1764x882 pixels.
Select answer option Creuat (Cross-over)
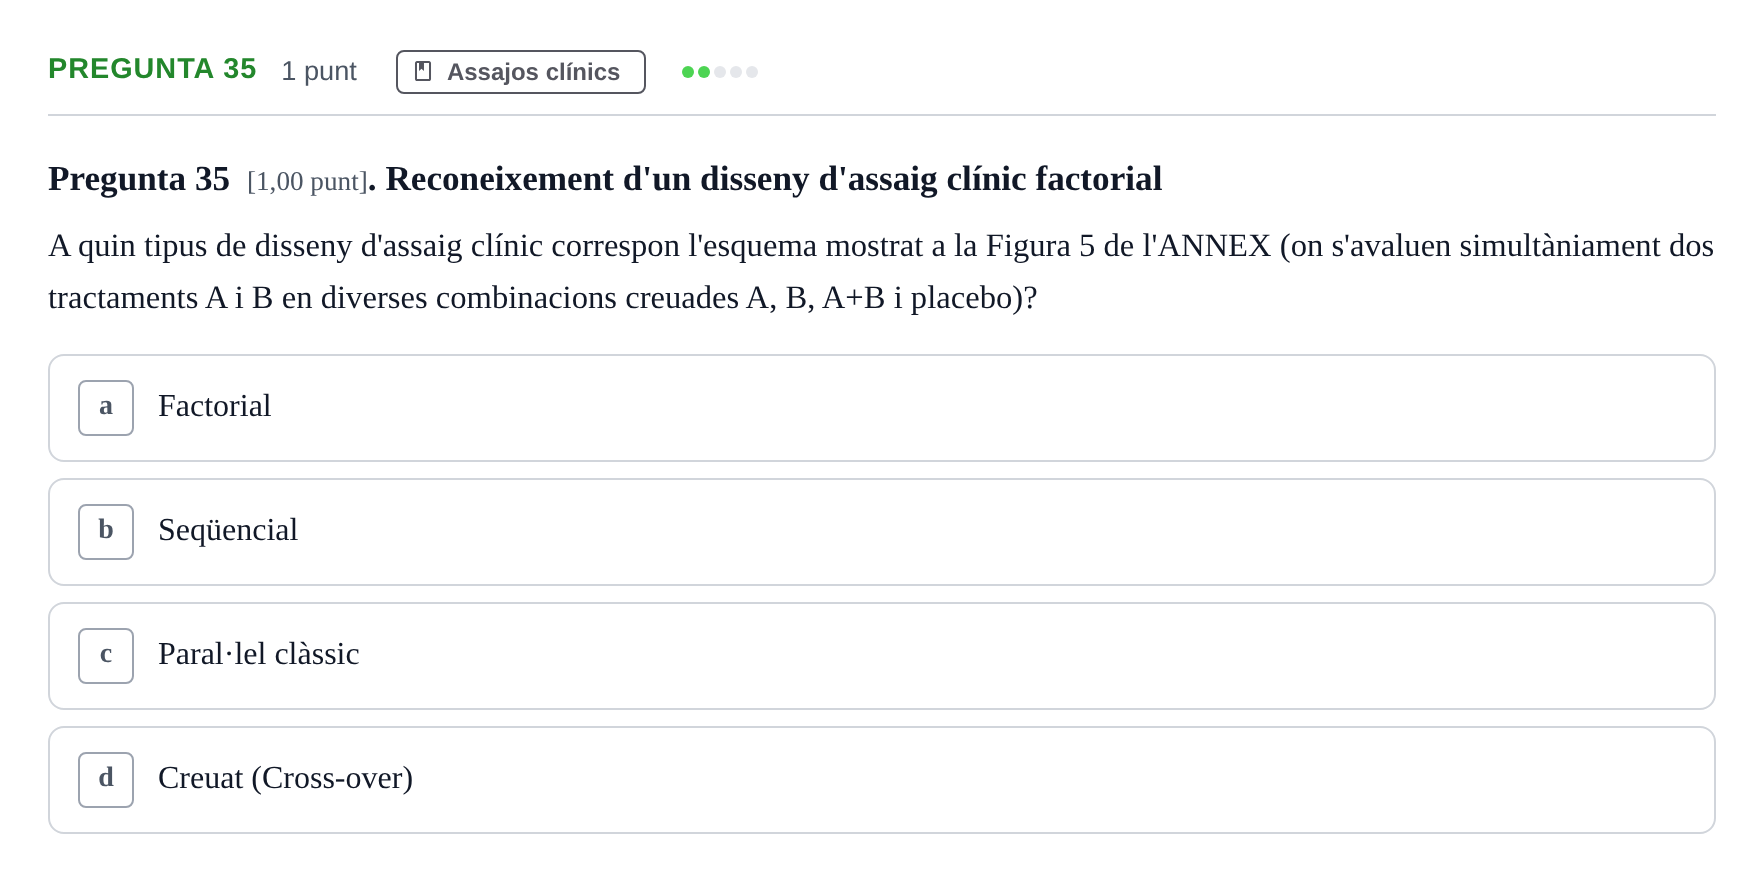(882, 780)
